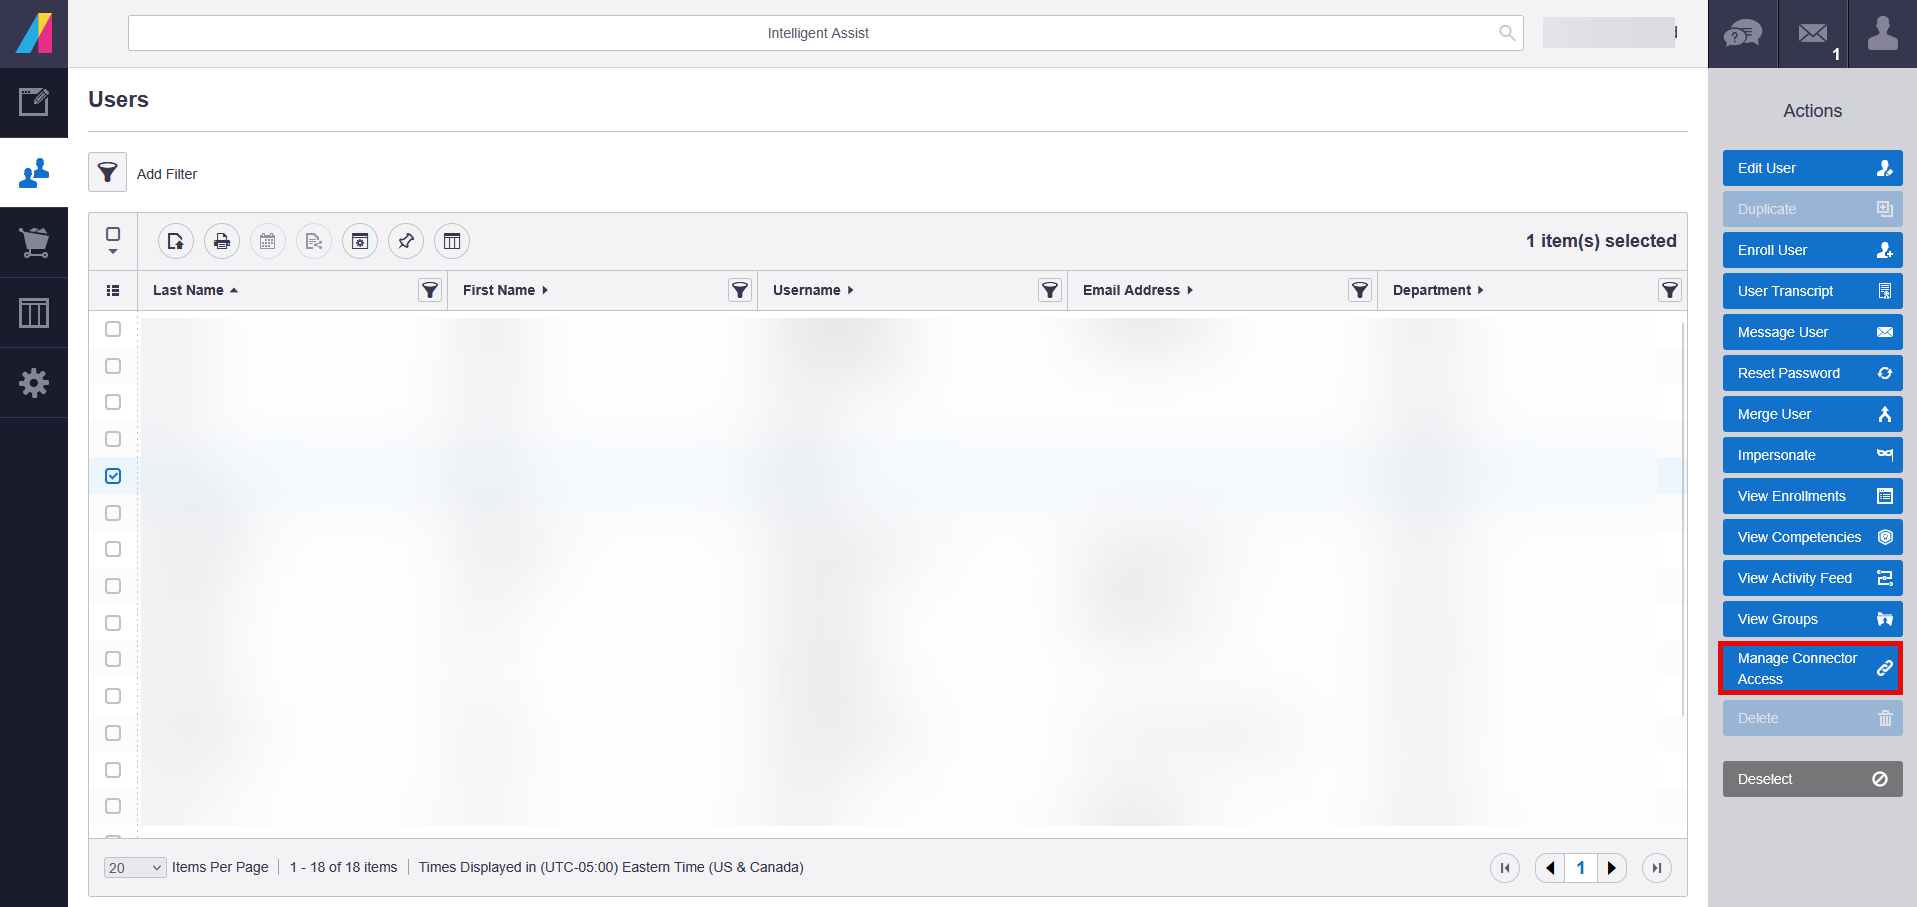Go to previous page arrow

pos(1550,868)
